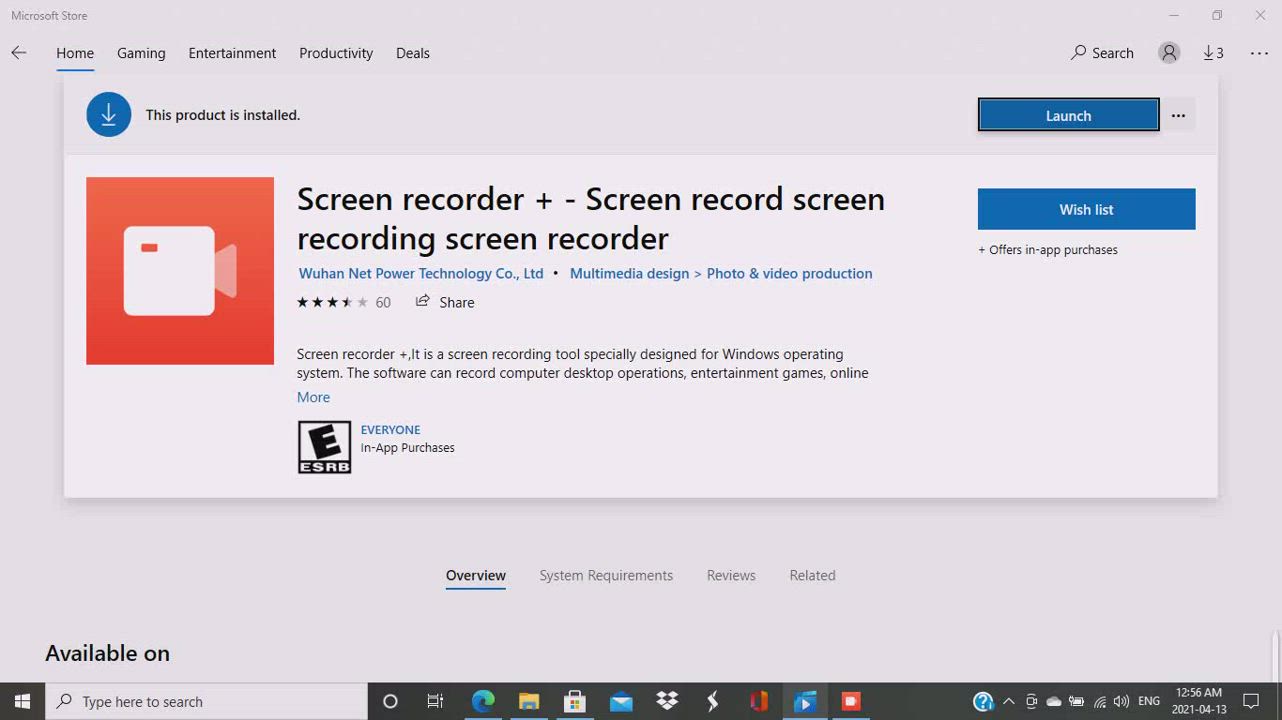Show hidden tray icons chevron
This screenshot has height=720, width=1282.
point(1008,701)
